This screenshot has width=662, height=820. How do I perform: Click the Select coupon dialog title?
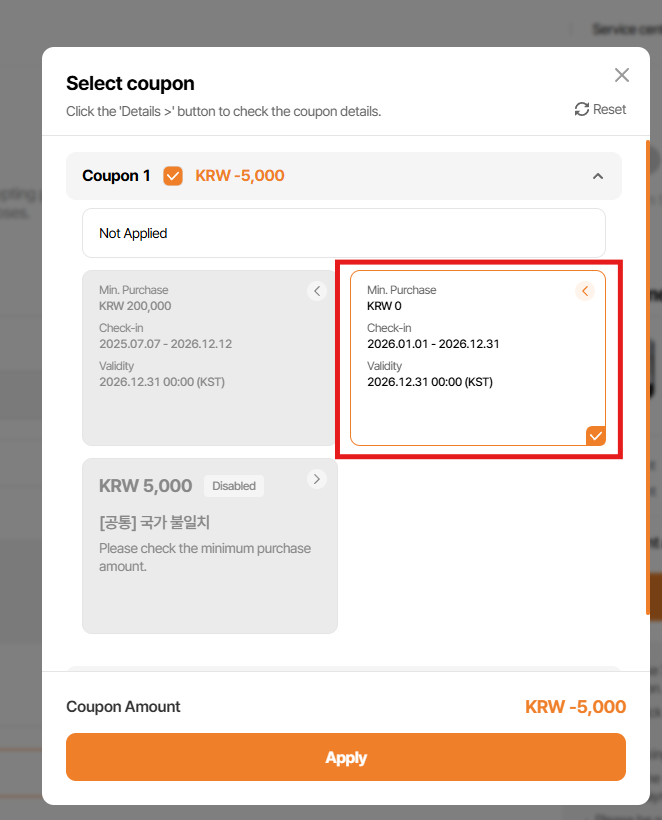(130, 83)
